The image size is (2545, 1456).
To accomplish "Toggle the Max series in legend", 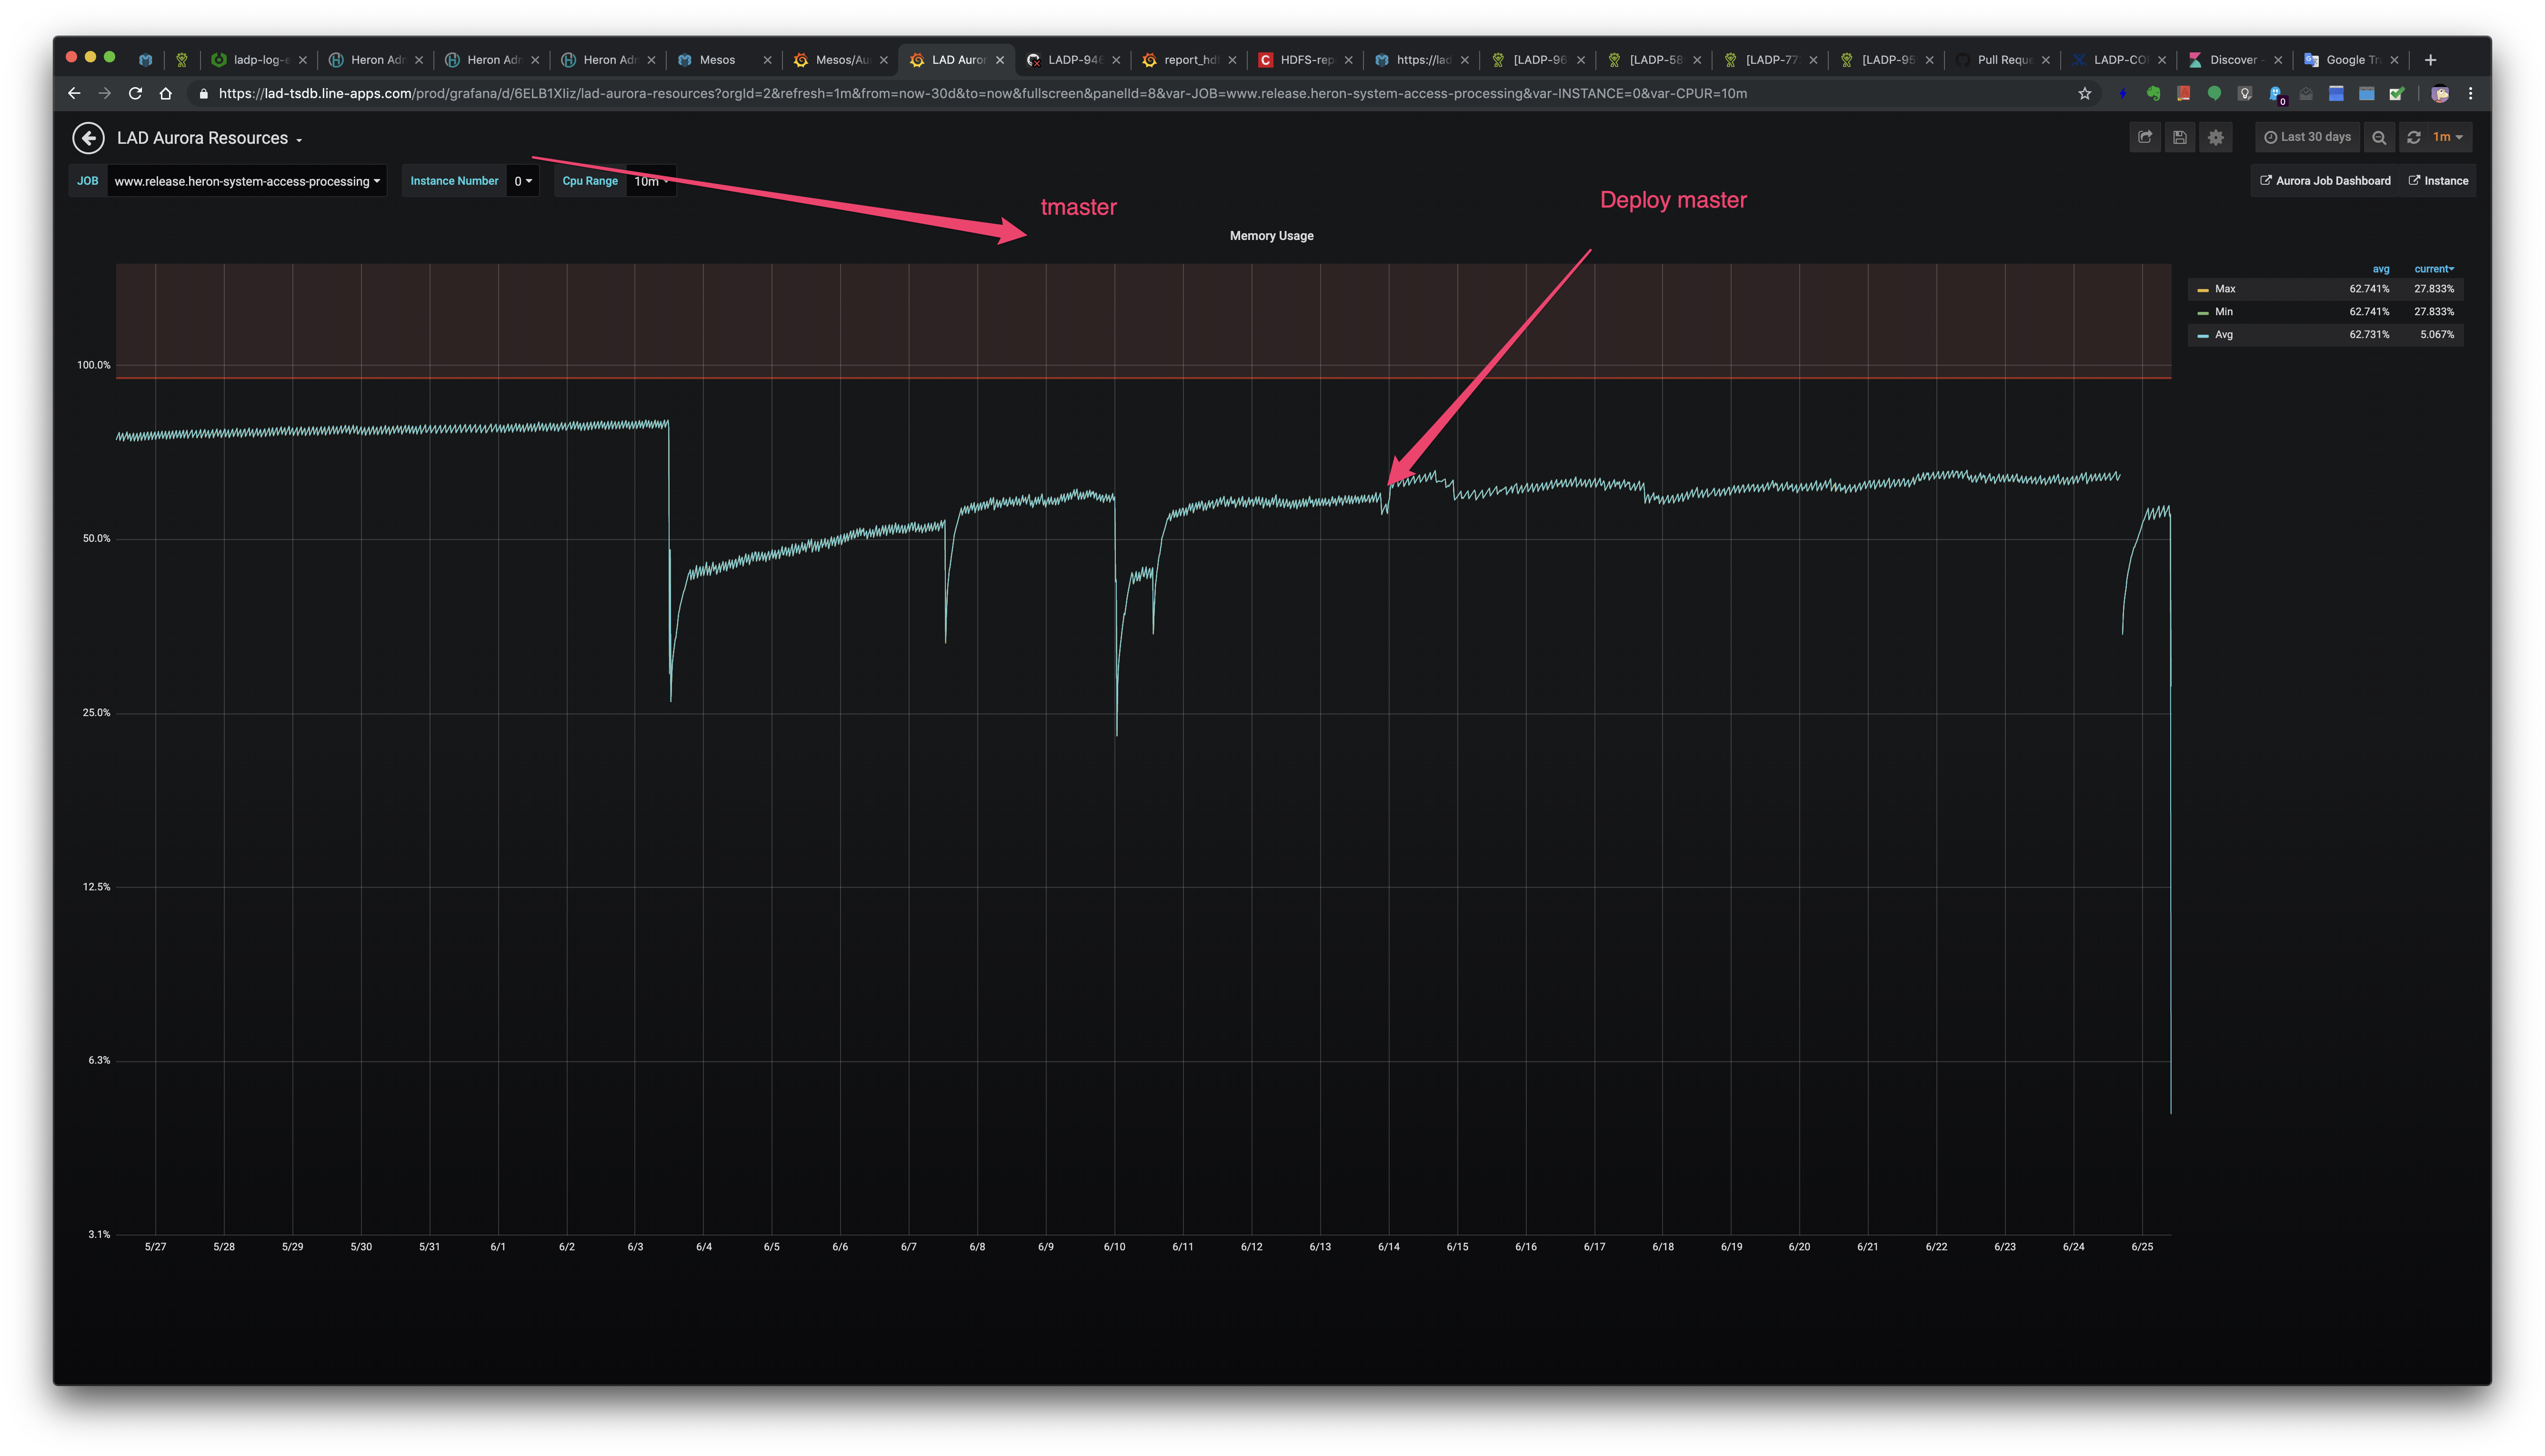I will (2225, 289).
